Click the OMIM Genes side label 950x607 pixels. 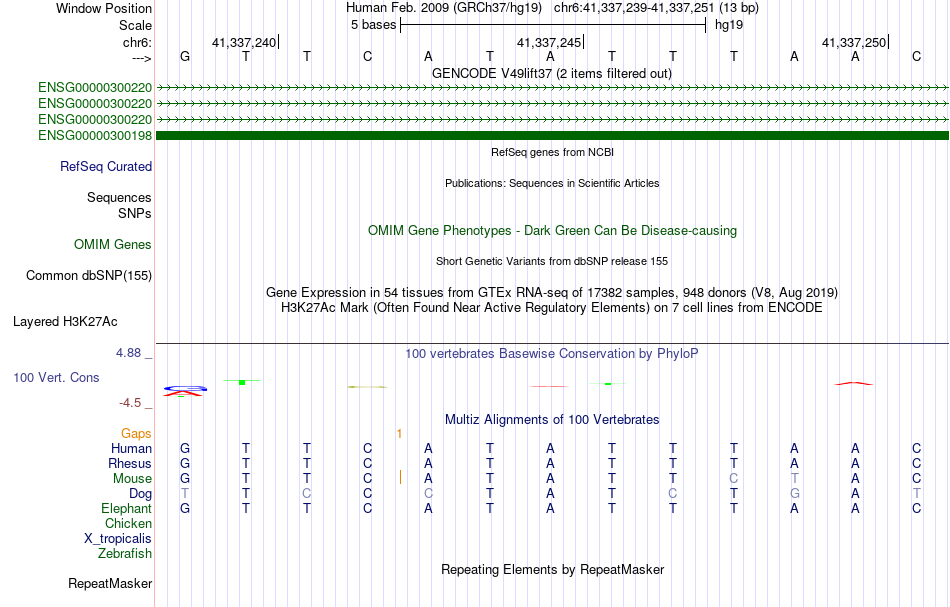(x=113, y=245)
